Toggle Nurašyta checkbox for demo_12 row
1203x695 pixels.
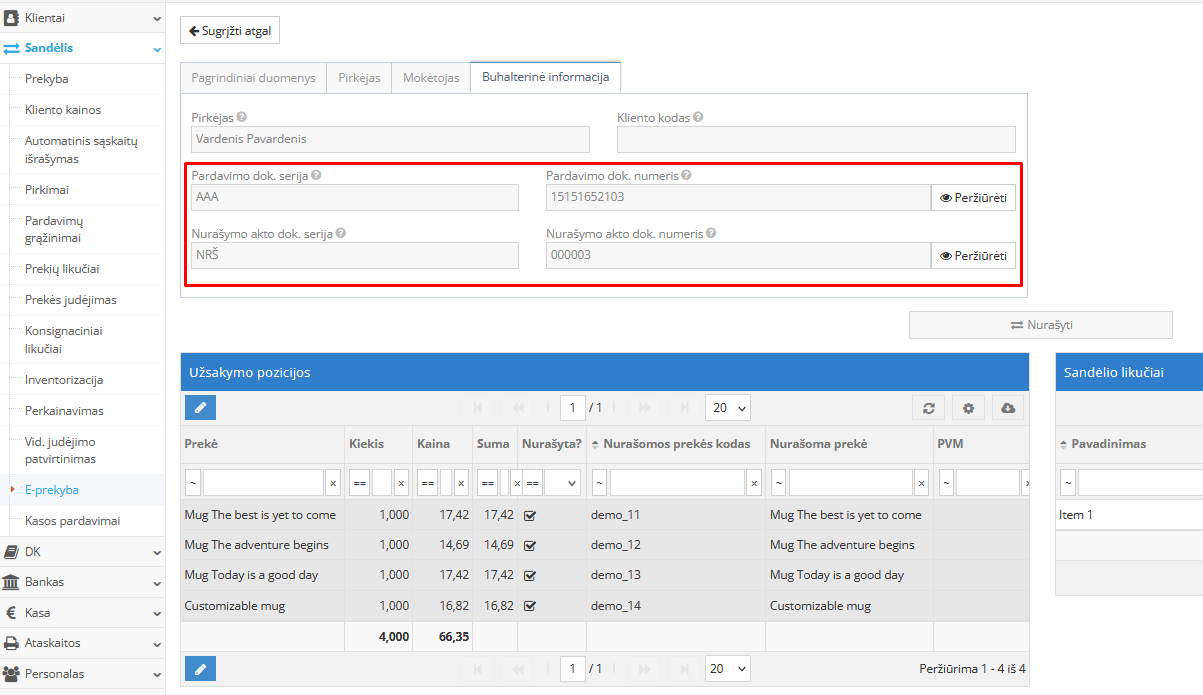click(x=530, y=546)
